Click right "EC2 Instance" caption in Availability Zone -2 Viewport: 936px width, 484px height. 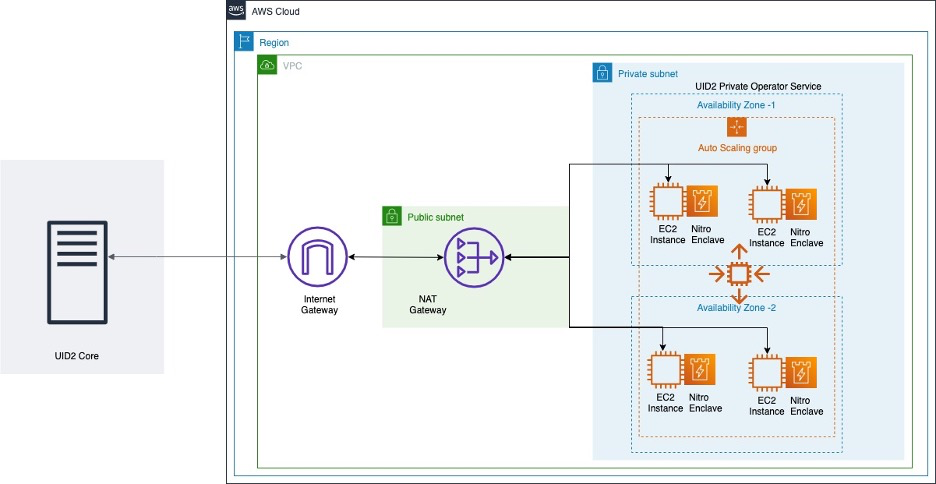click(x=766, y=406)
